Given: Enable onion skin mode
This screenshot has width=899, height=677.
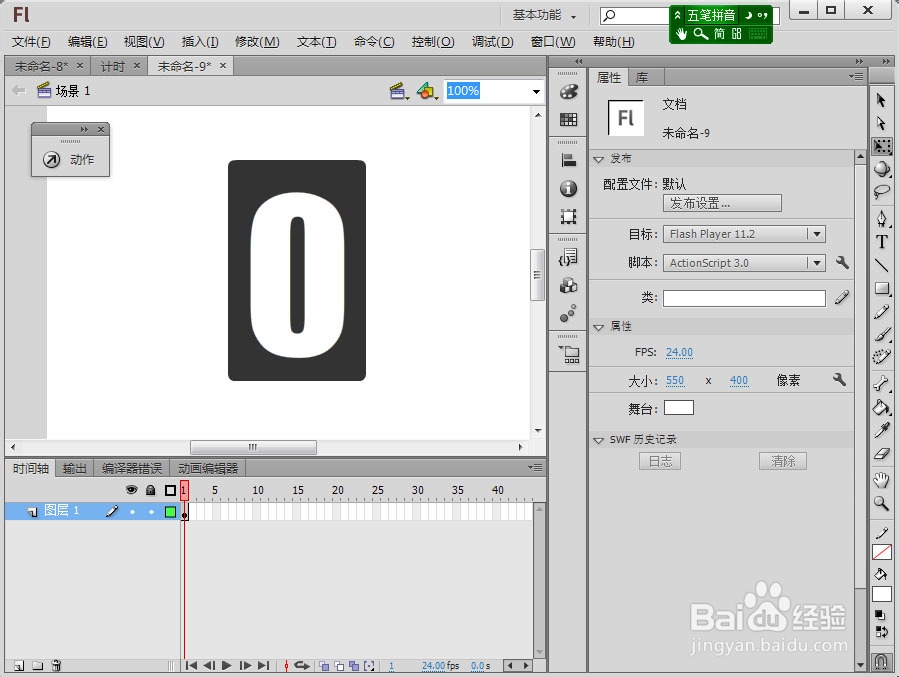Looking at the screenshot, I should coord(322,664).
